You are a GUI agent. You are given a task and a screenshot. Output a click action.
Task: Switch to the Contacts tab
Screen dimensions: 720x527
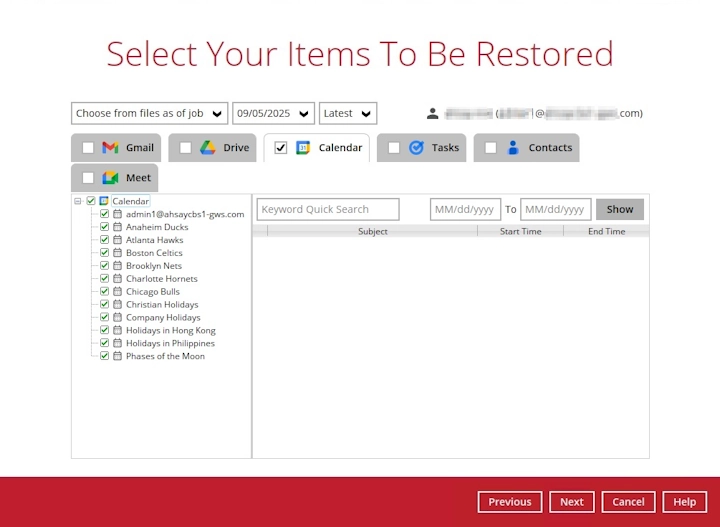[550, 148]
